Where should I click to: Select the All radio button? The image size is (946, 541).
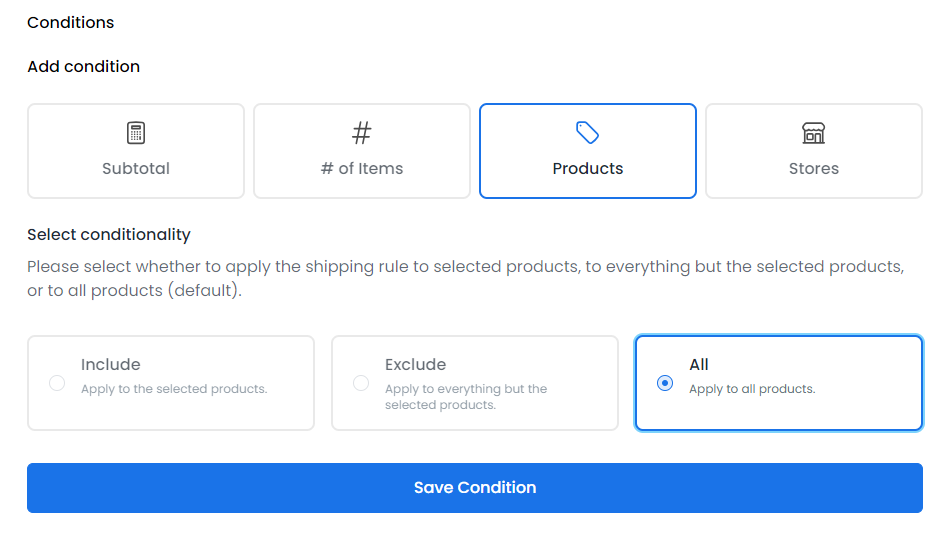tap(665, 383)
